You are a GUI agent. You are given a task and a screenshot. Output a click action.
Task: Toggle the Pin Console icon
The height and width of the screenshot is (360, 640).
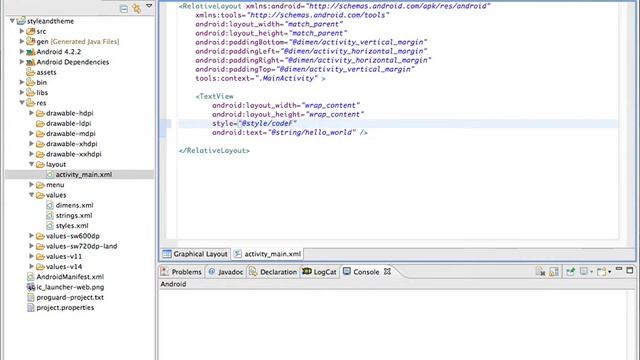tap(571, 271)
